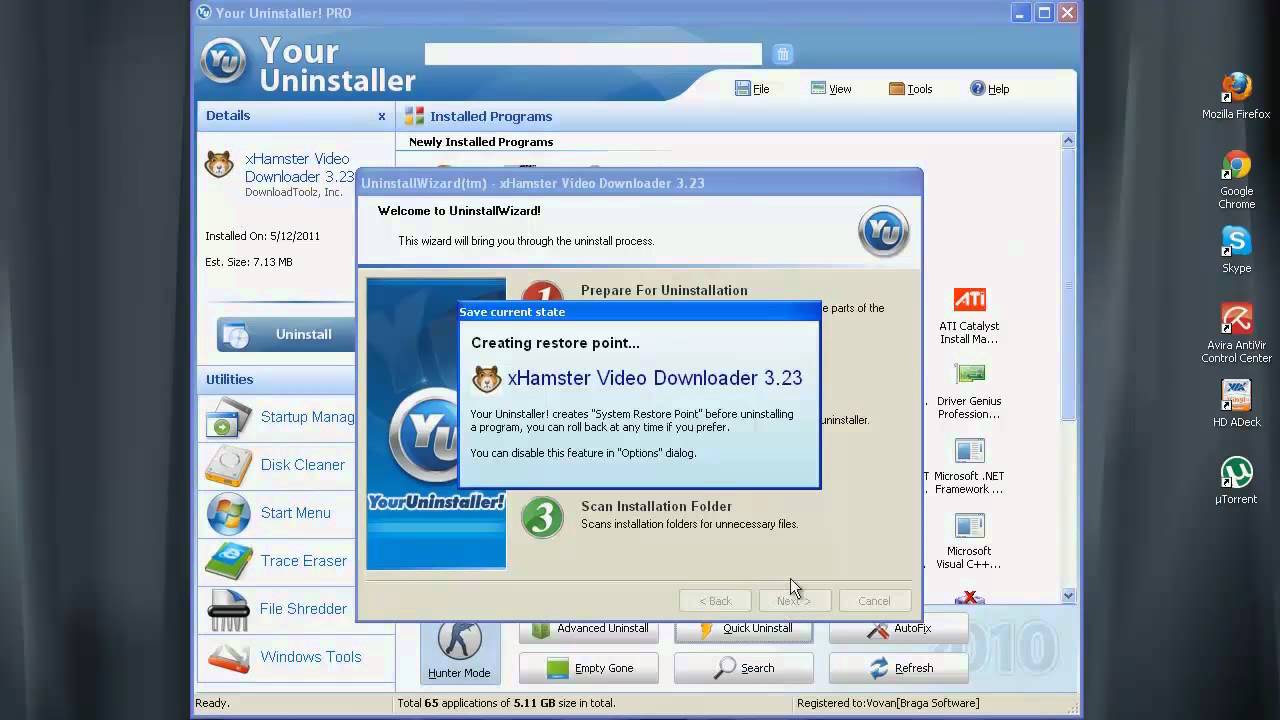Select Driver Genius Professional program
The width and height of the screenshot is (1280, 720).
click(x=969, y=391)
